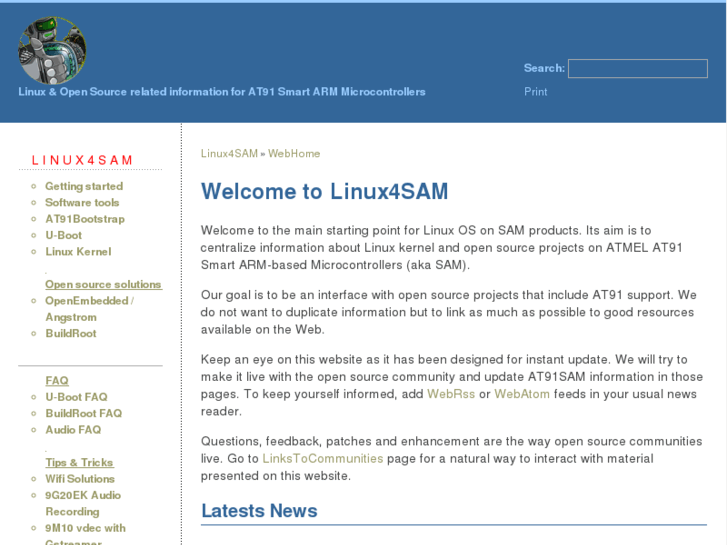Open U-Boot sidebar link
Screen dimensions: 727x545
[x=64, y=235]
